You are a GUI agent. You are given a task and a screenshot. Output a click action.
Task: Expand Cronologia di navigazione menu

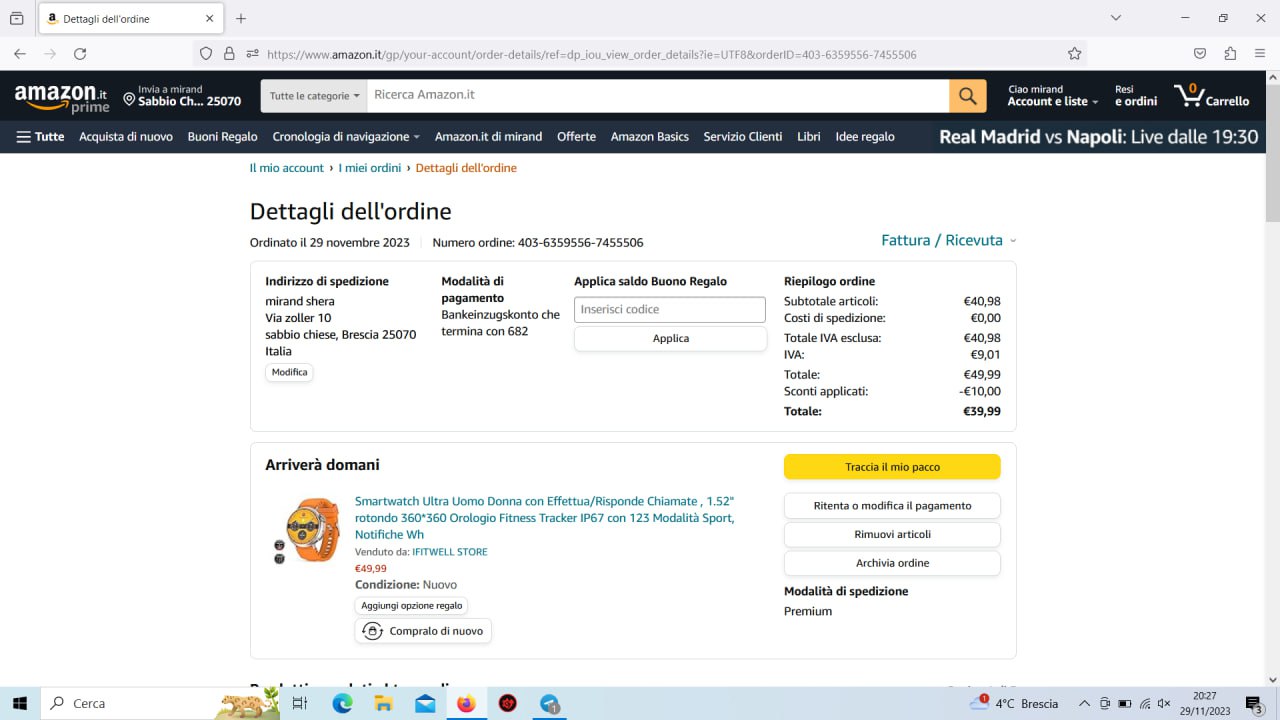pyautogui.click(x=346, y=137)
